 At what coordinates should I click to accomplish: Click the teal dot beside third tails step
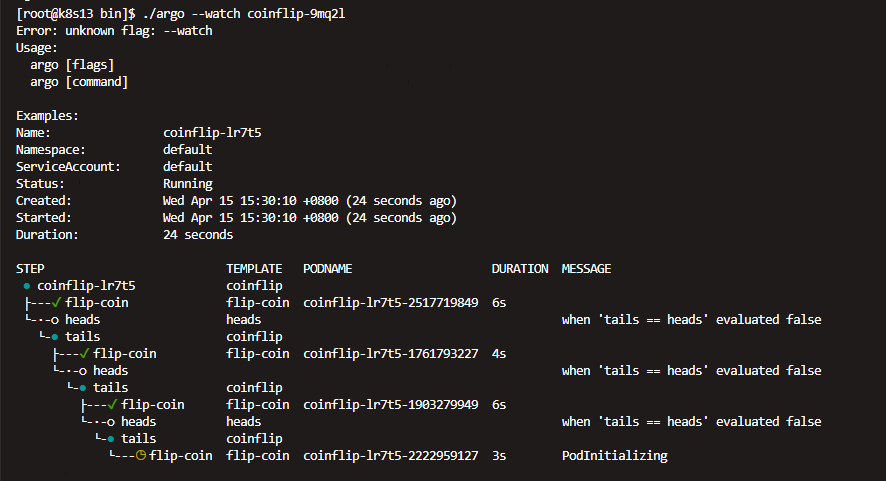pos(111,439)
